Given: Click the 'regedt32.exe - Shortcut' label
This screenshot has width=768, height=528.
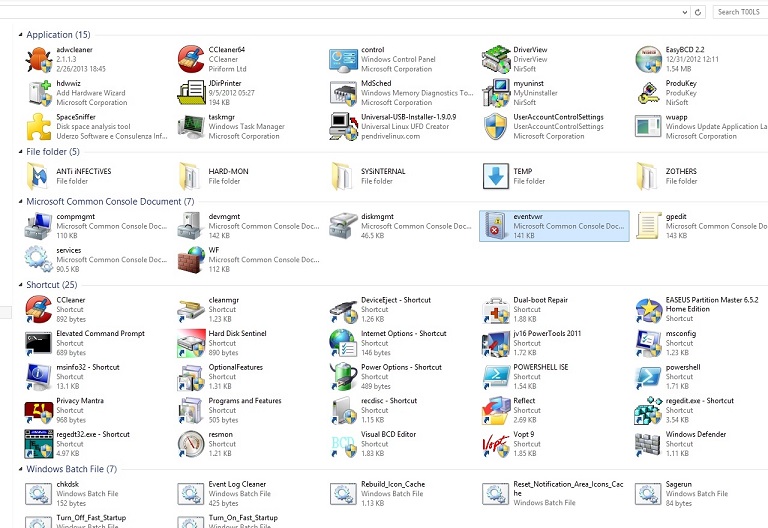Looking at the screenshot, I should (x=93, y=434).
